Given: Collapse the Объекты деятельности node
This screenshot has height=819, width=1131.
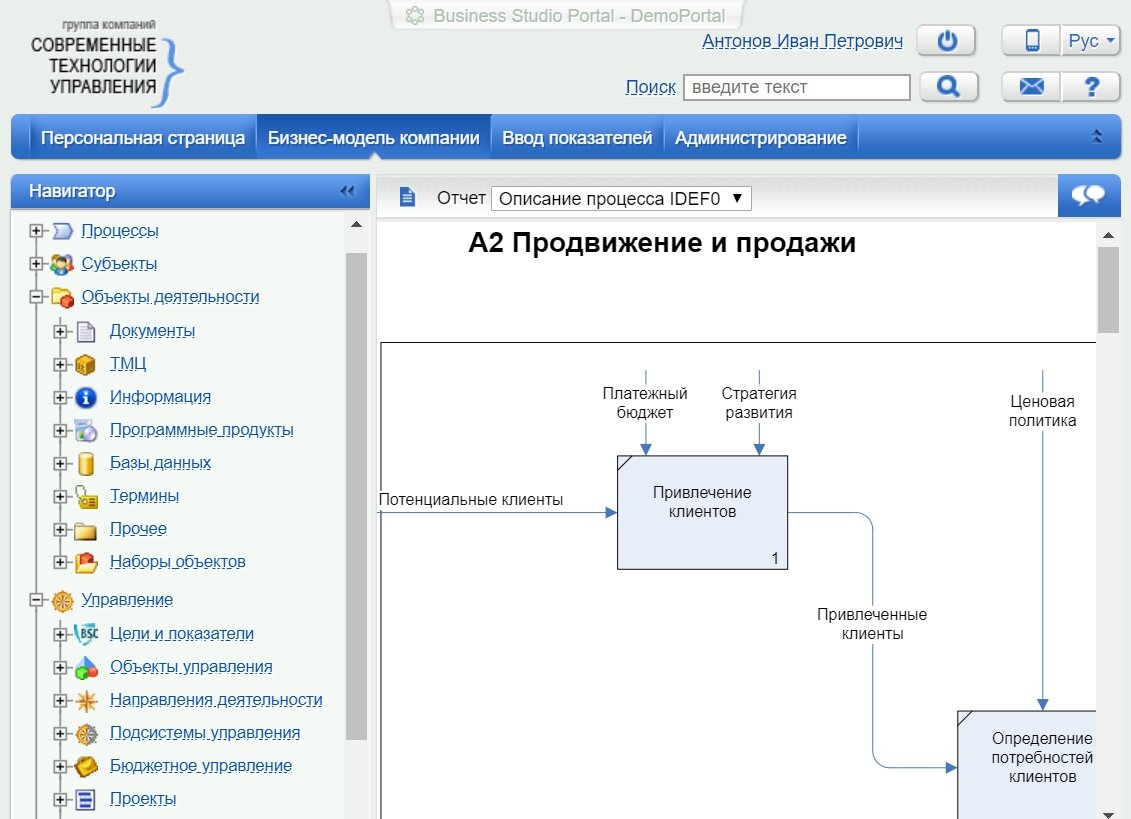Looking at the screenshot, I should tap(34, 297).
